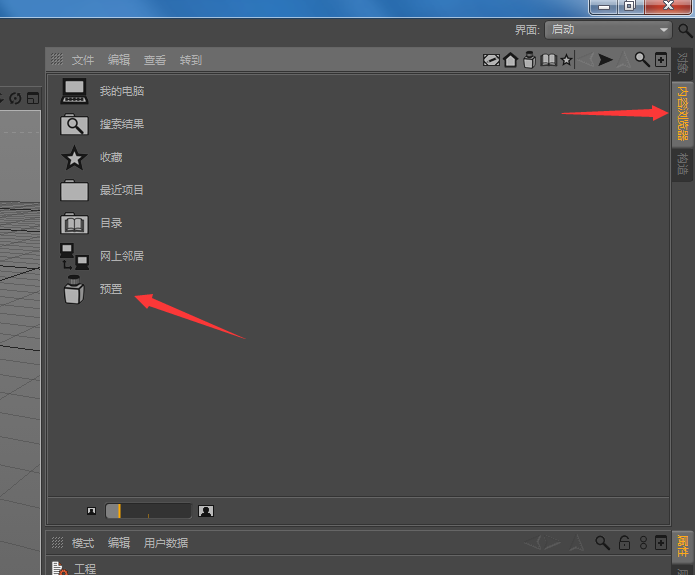Image resolution: width=695 pixels, height=575 pixels.
Task: Minimize the application window
Action: 604,7
